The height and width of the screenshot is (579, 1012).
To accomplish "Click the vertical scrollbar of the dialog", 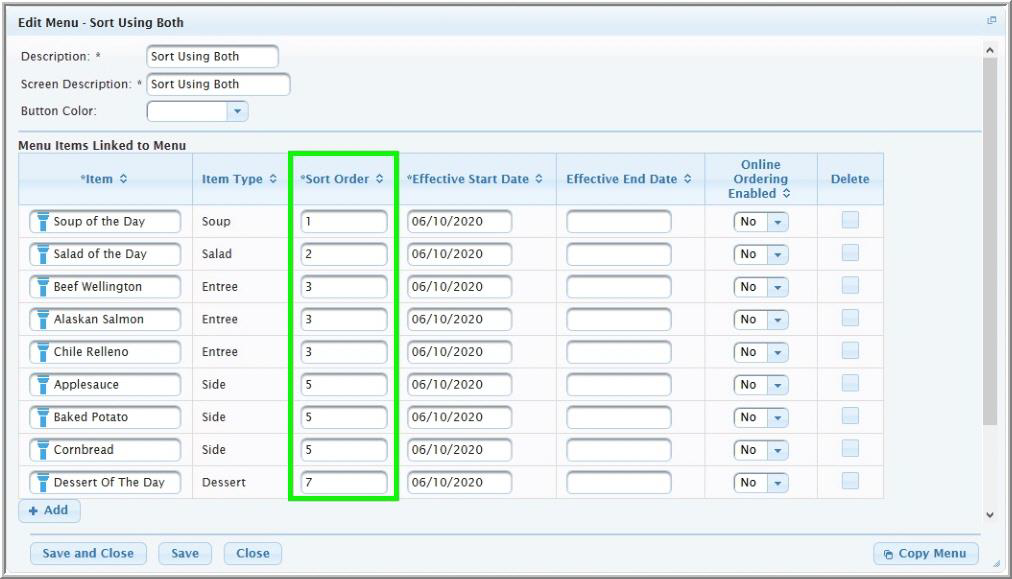I will [x=990, y=250].
